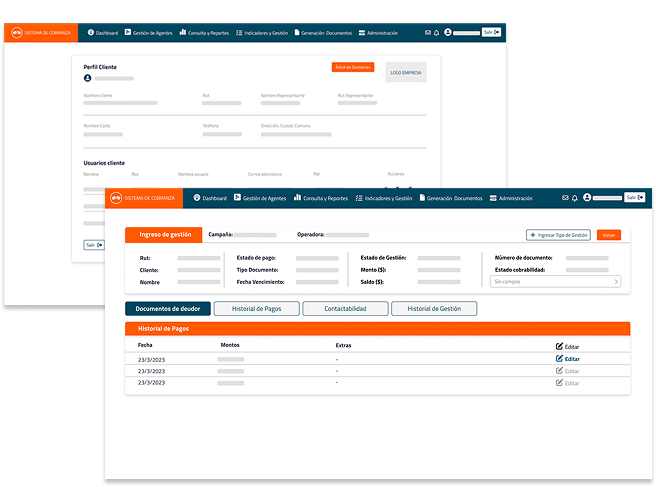Open notifications bell in front window
Image resolution: width=656 pixels, height=487 pixels.
pyautogui.click(x=575, y=198)
